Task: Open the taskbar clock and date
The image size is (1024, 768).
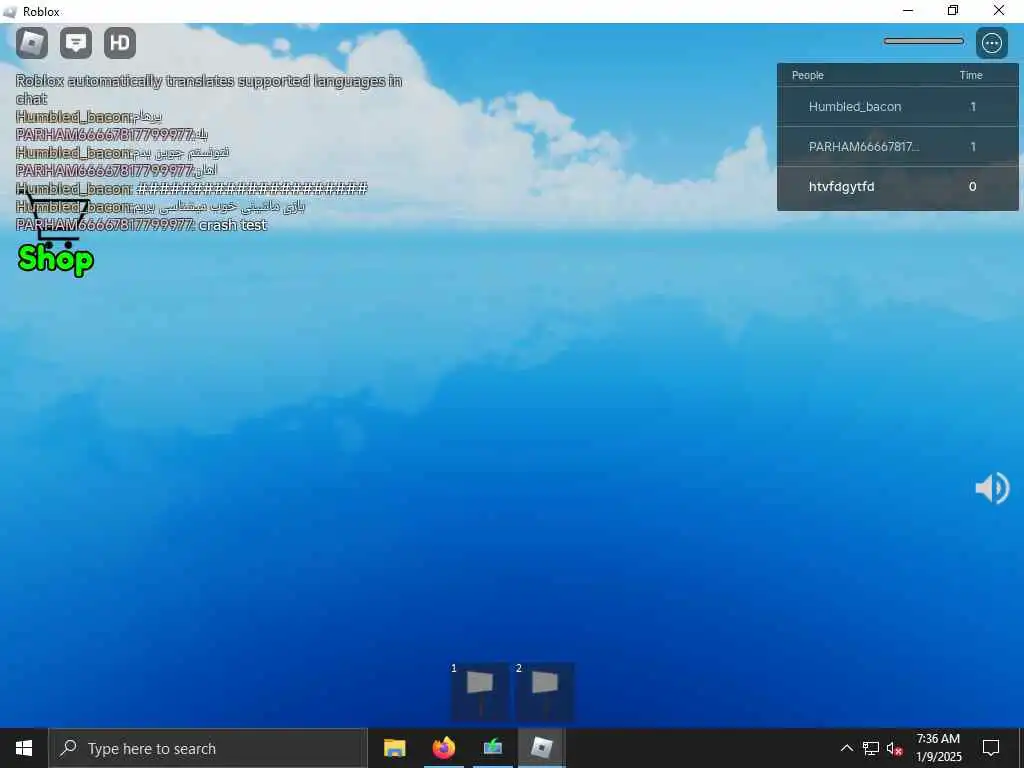Action: coord(938,748)
